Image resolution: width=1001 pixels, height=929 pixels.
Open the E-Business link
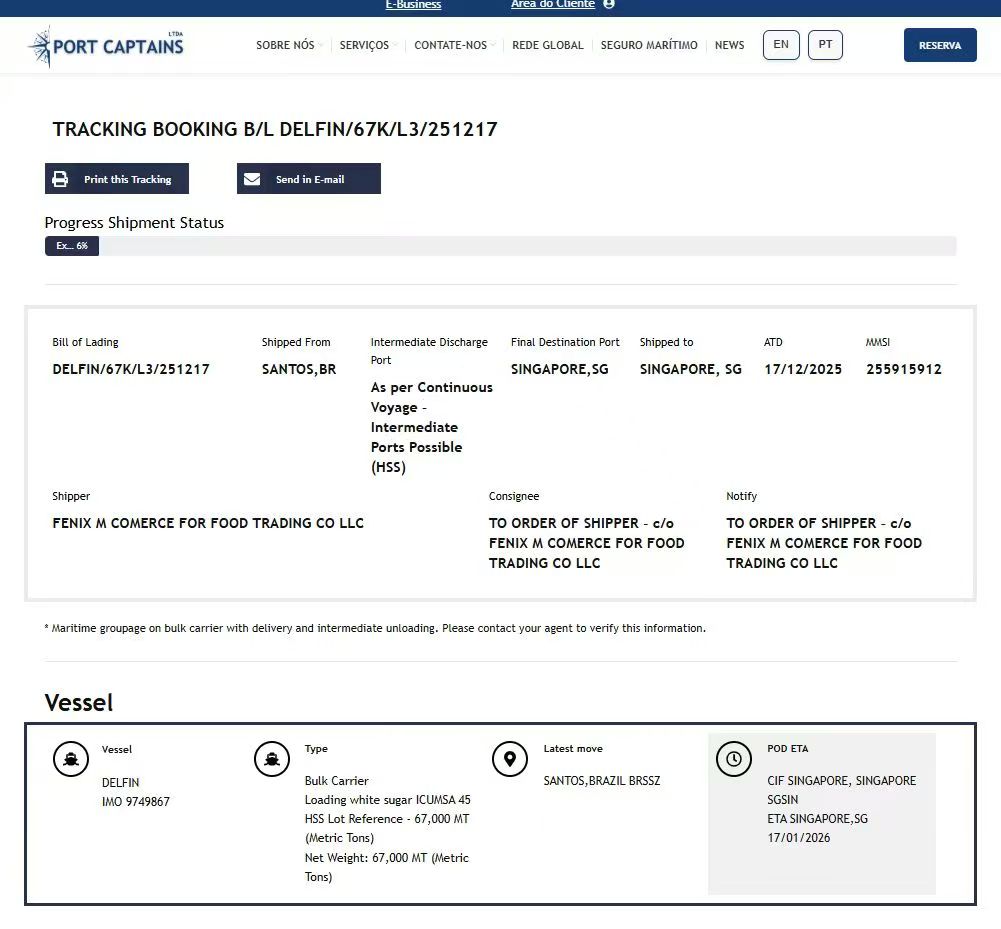point(413,5)
